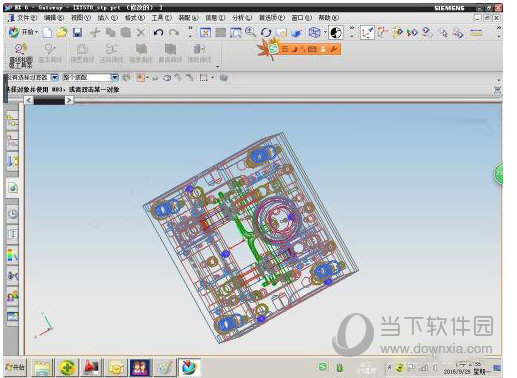The height and width of the screenshot is (378, 517).
Task: Open the color palette tab in resource bar
Action: pyautogui.click(x=12, y=255)
